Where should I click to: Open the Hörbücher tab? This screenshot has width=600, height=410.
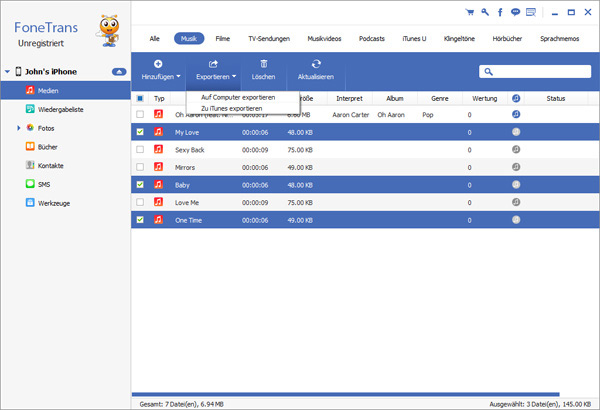(x=507, y=39)
